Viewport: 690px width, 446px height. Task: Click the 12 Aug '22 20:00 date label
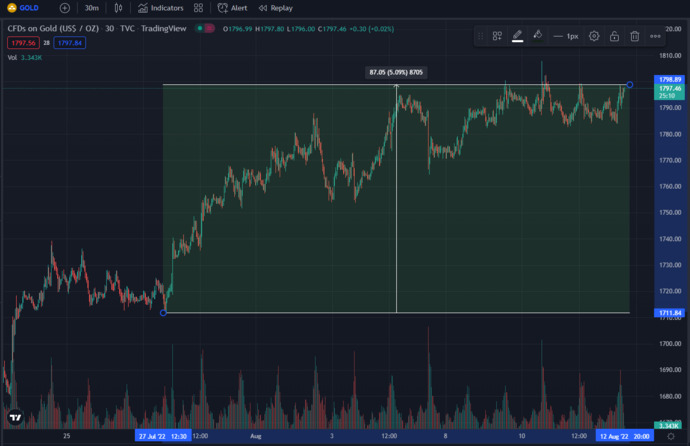[x=624, y=436]
